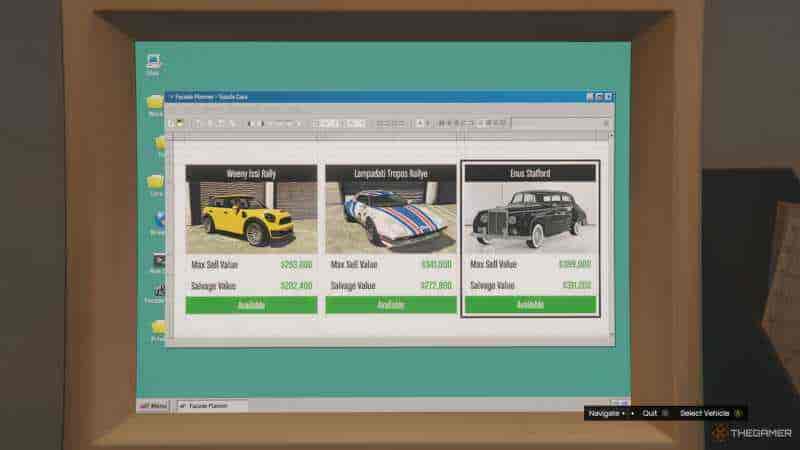Select the Enus Stafford car thumbnail
The image size is (800, 450).
tap(530, 218)
